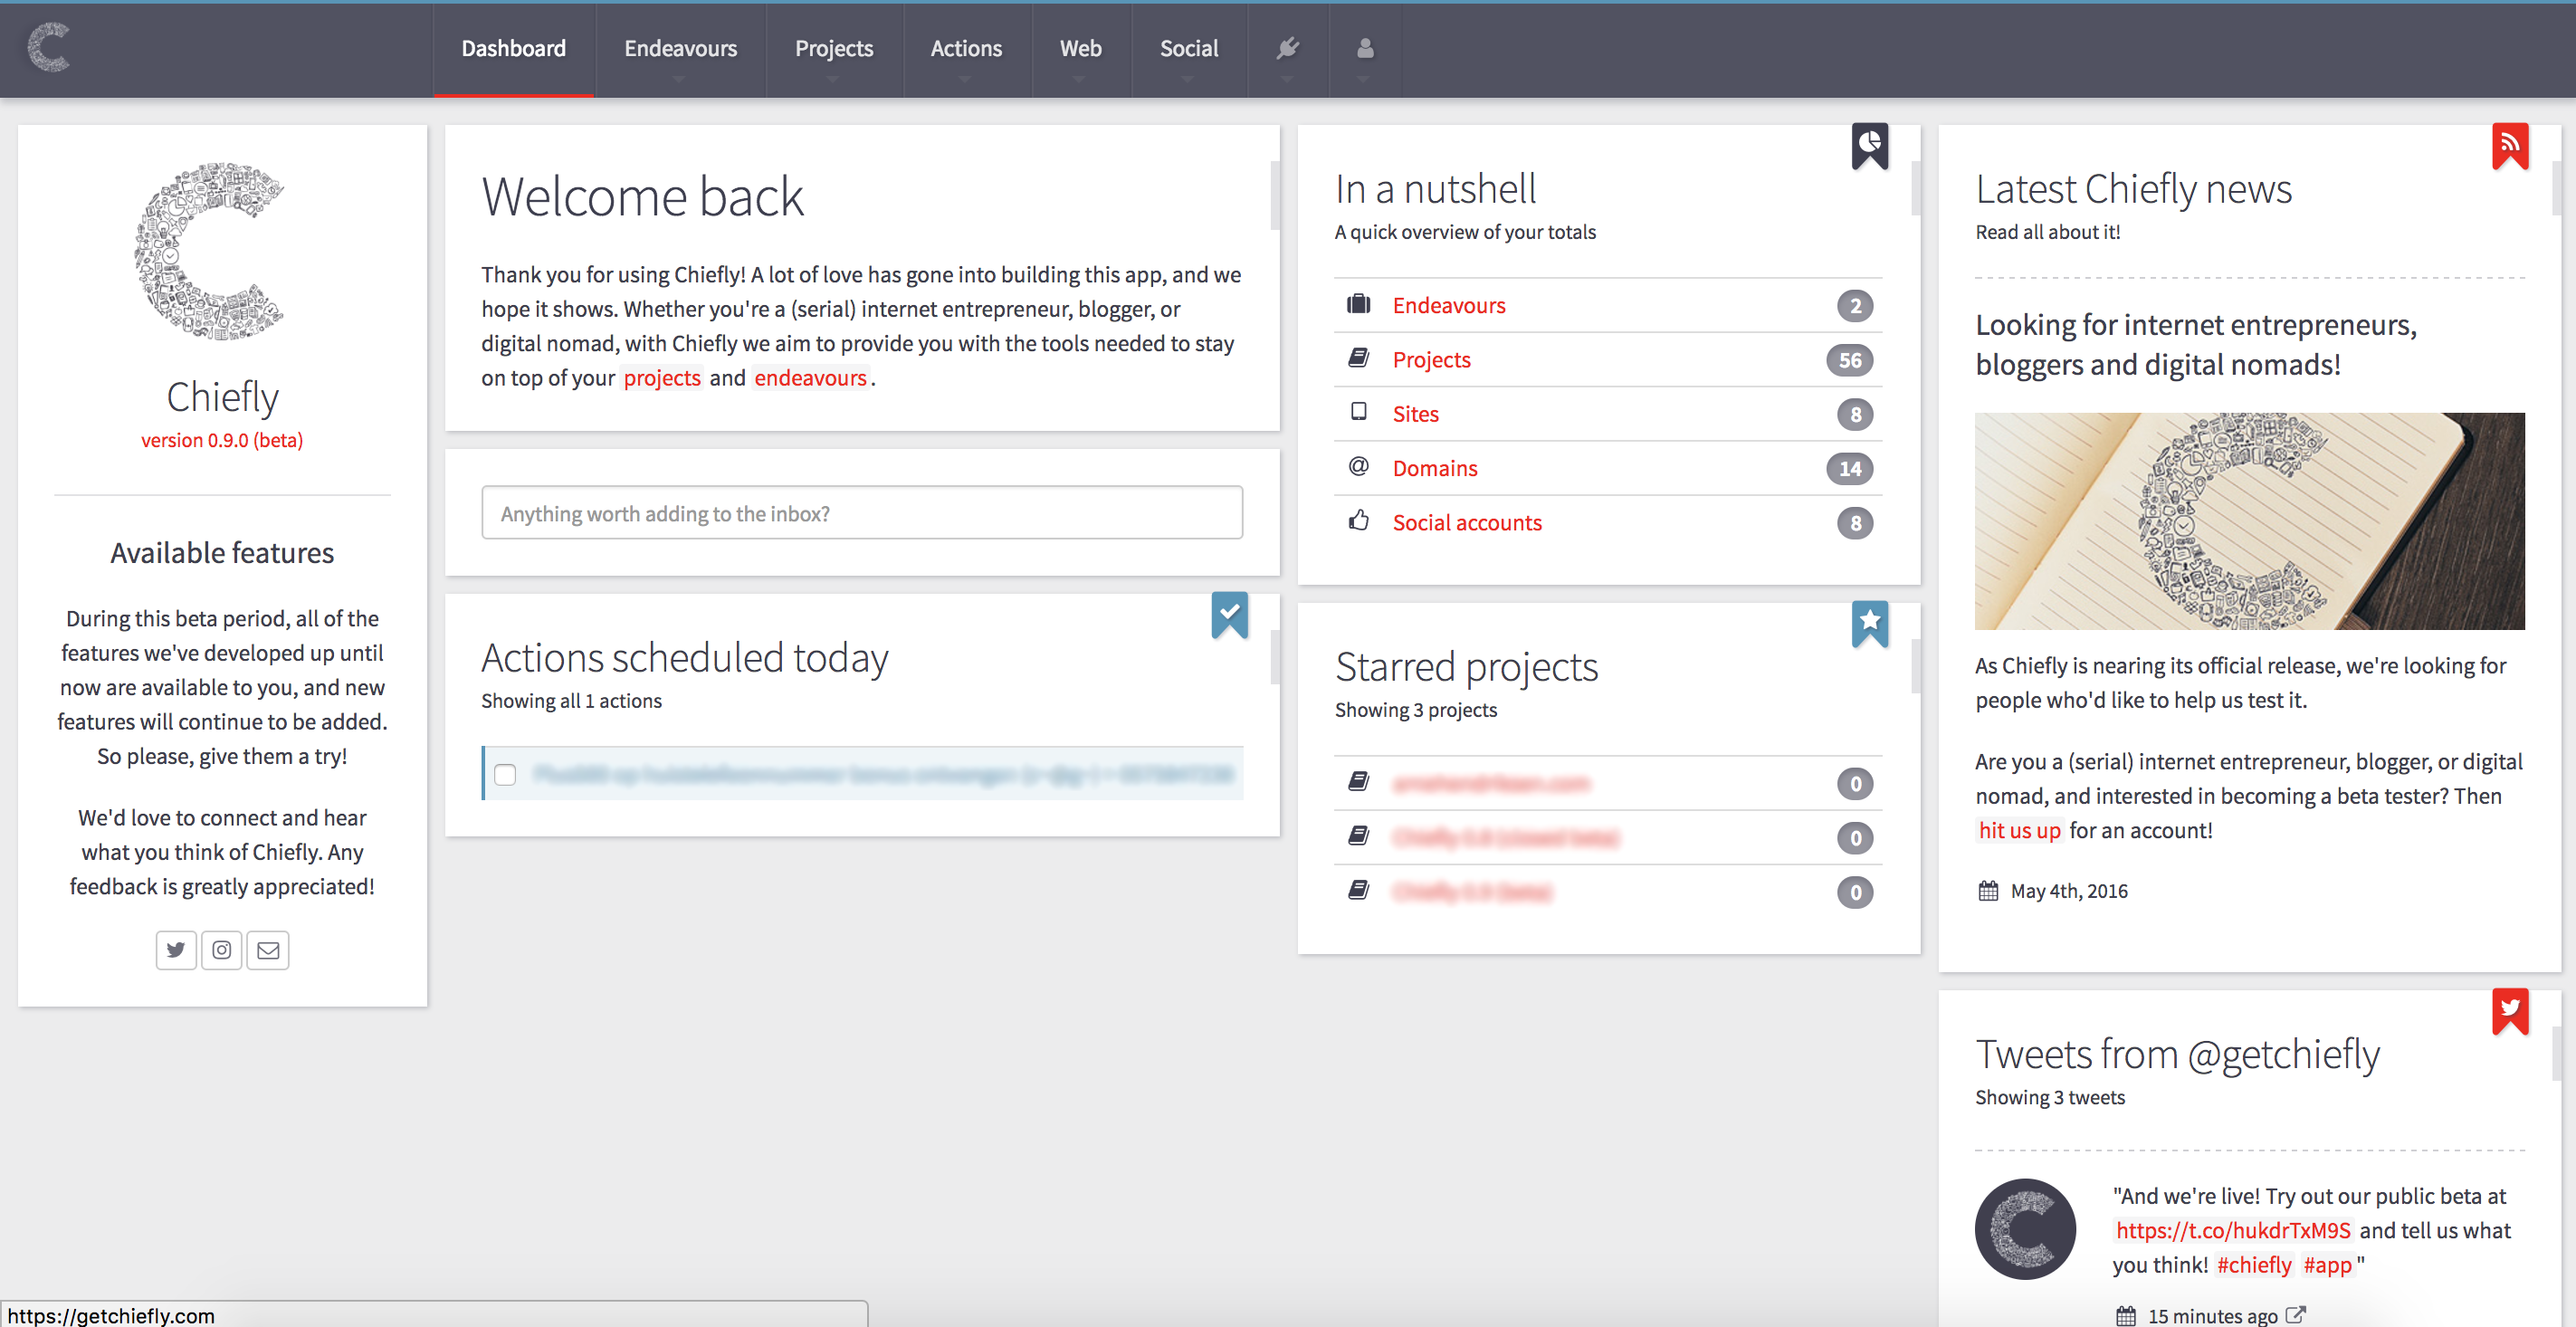Click the Domains count badge 14

1849,468
